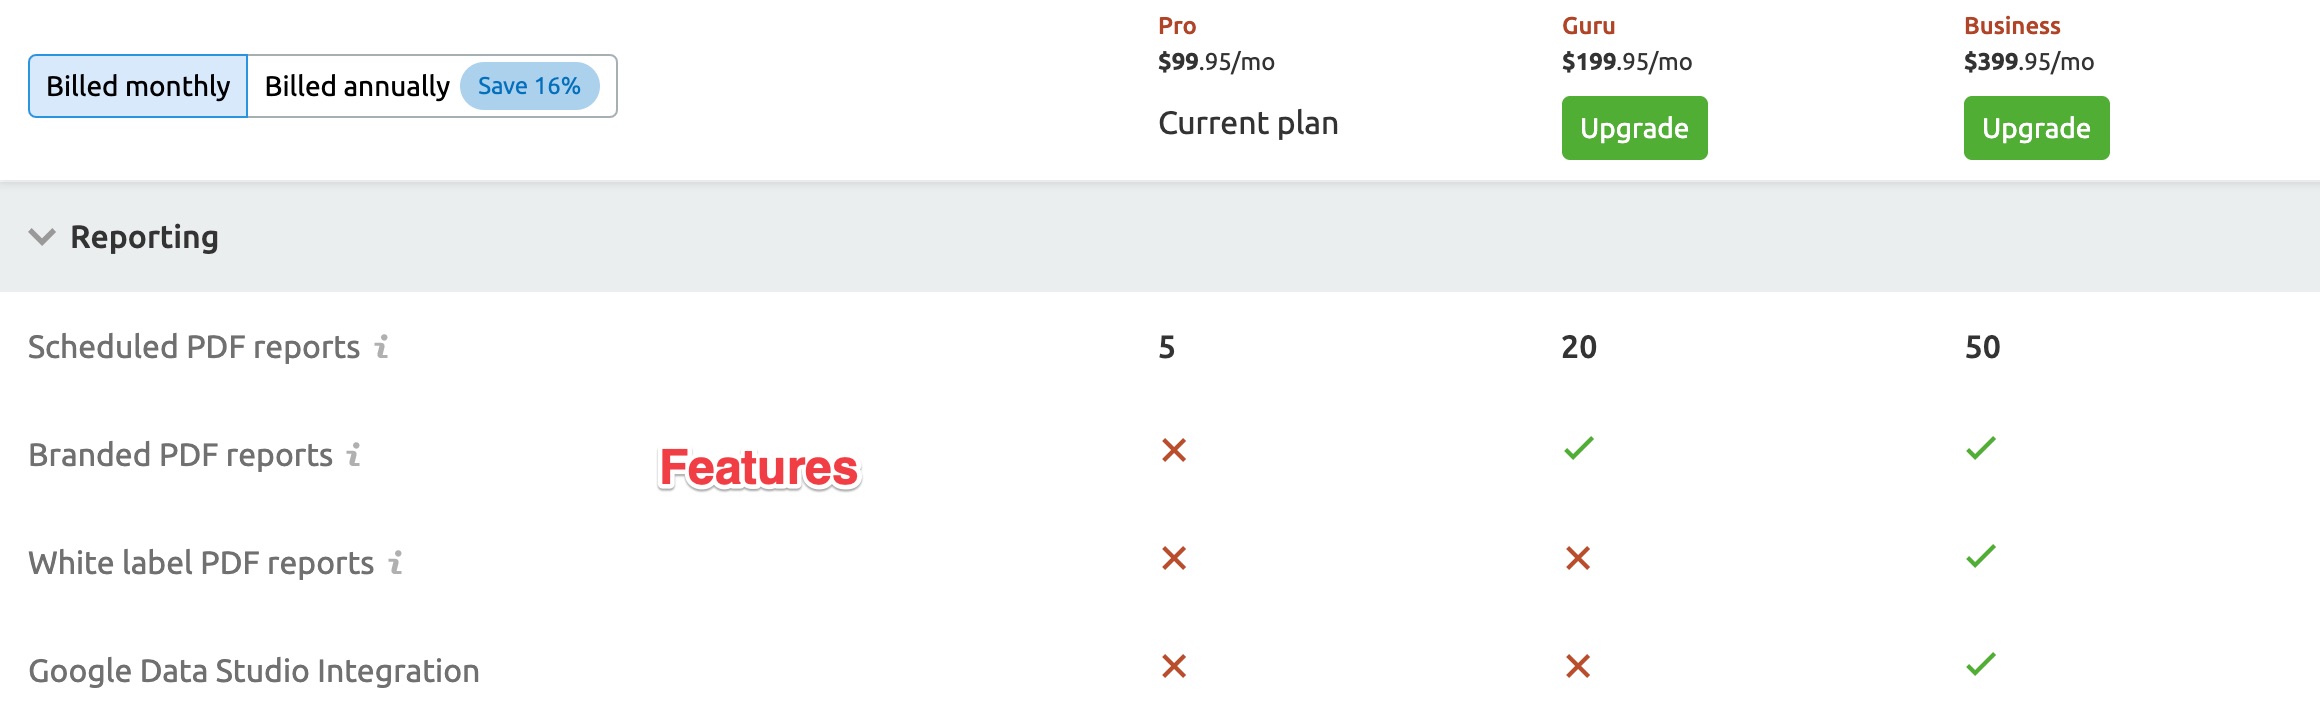Click Google Data Studio Integration label
Image resolution: width=2320 pixels, height=712 pixels.
point(254,671)
